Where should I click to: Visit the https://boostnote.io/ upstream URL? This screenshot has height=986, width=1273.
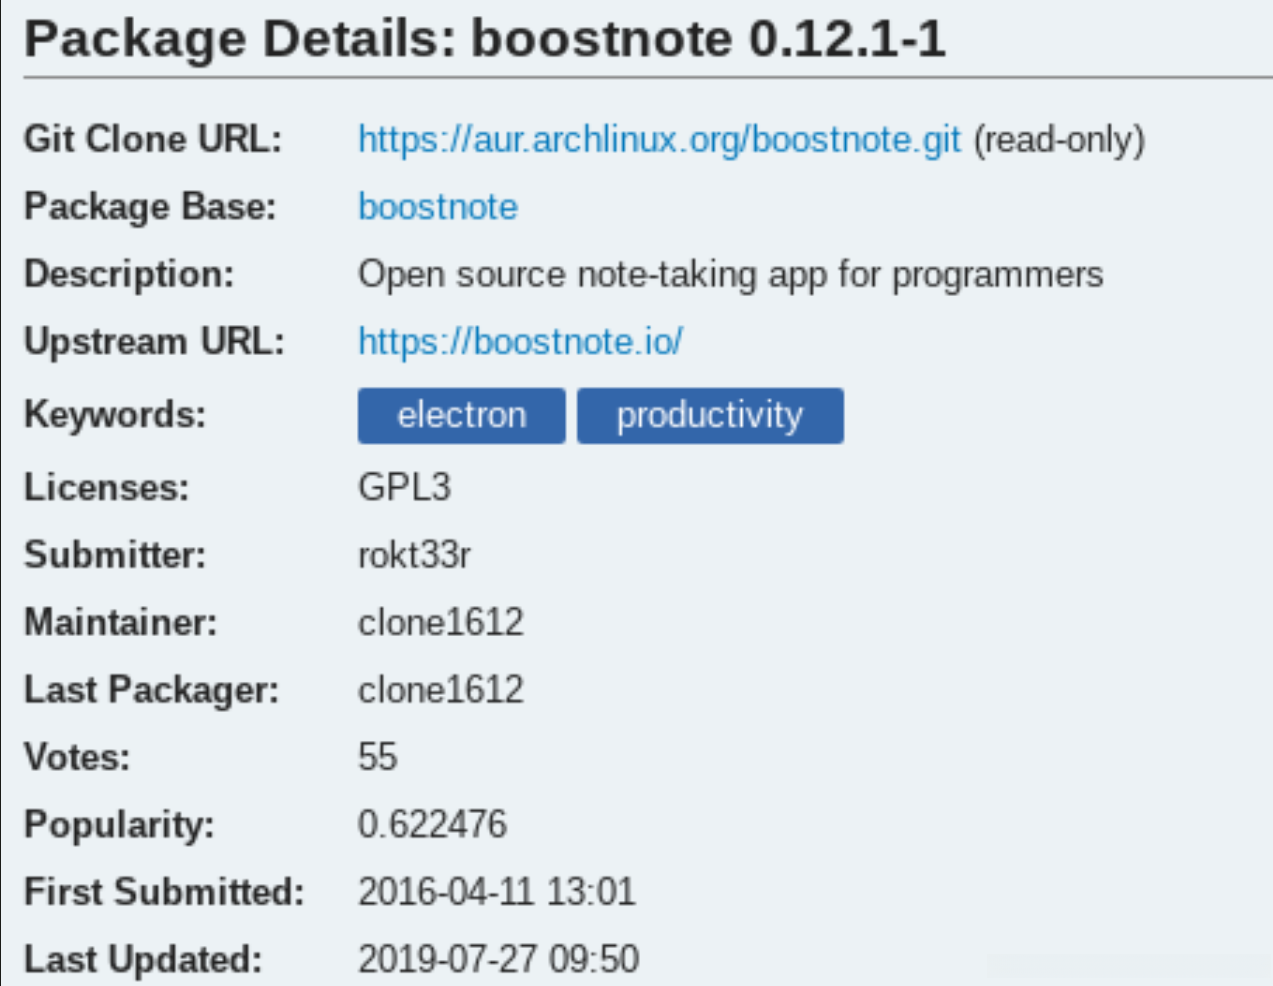click(x=520, y=342)
